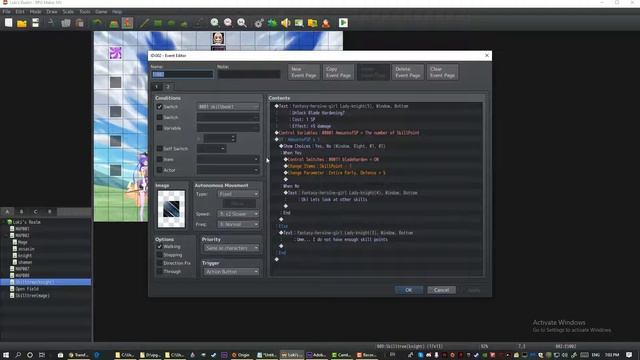The image size is (640, 360).
Task: Enable the Self Switch condition checkbox
Action: [x=160, y=149]
